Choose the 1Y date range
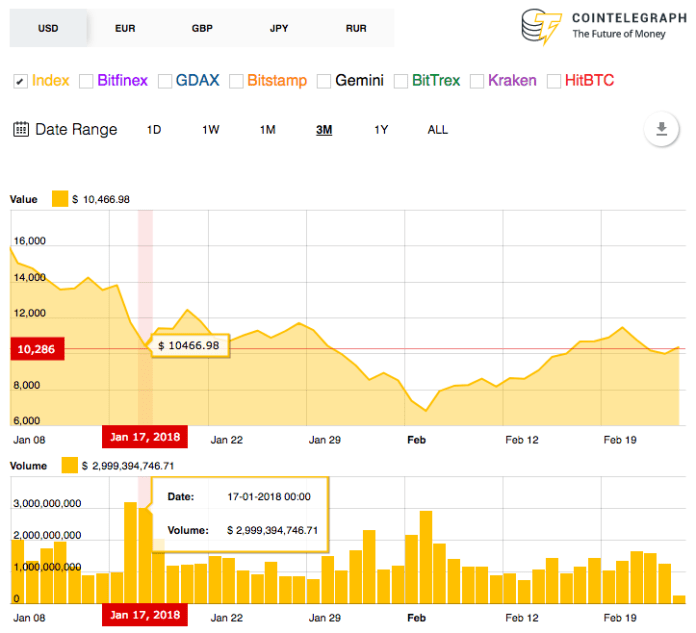696x633 pixels. [x=381, y=130]
